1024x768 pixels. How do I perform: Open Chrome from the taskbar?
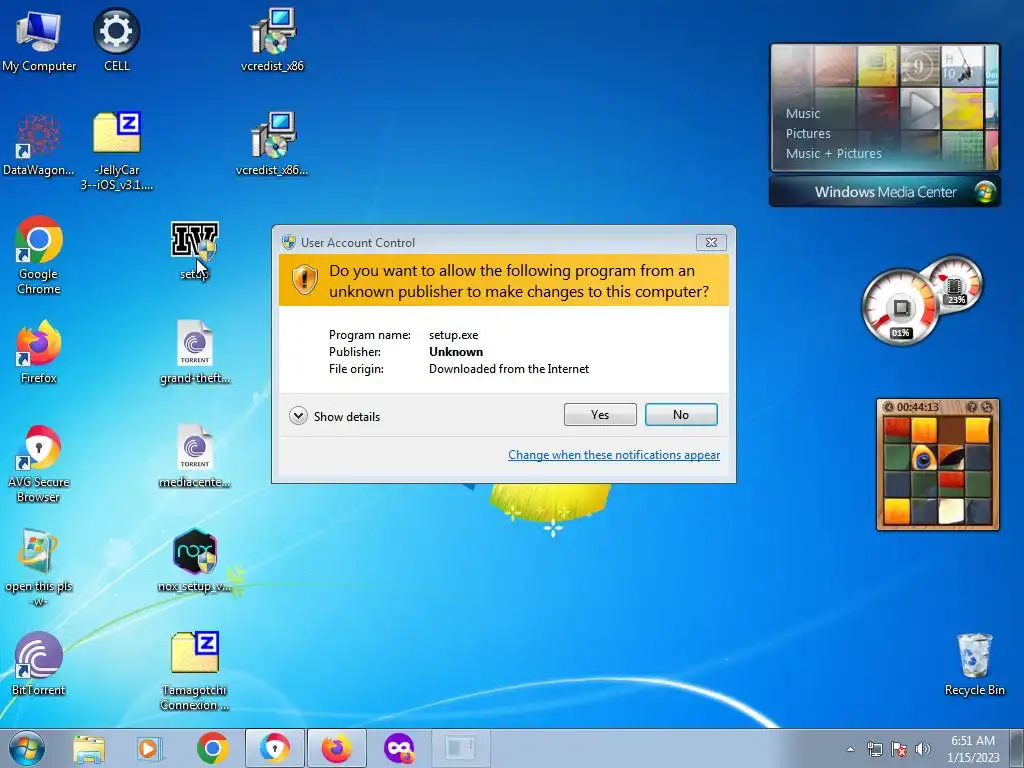(212, 748)
